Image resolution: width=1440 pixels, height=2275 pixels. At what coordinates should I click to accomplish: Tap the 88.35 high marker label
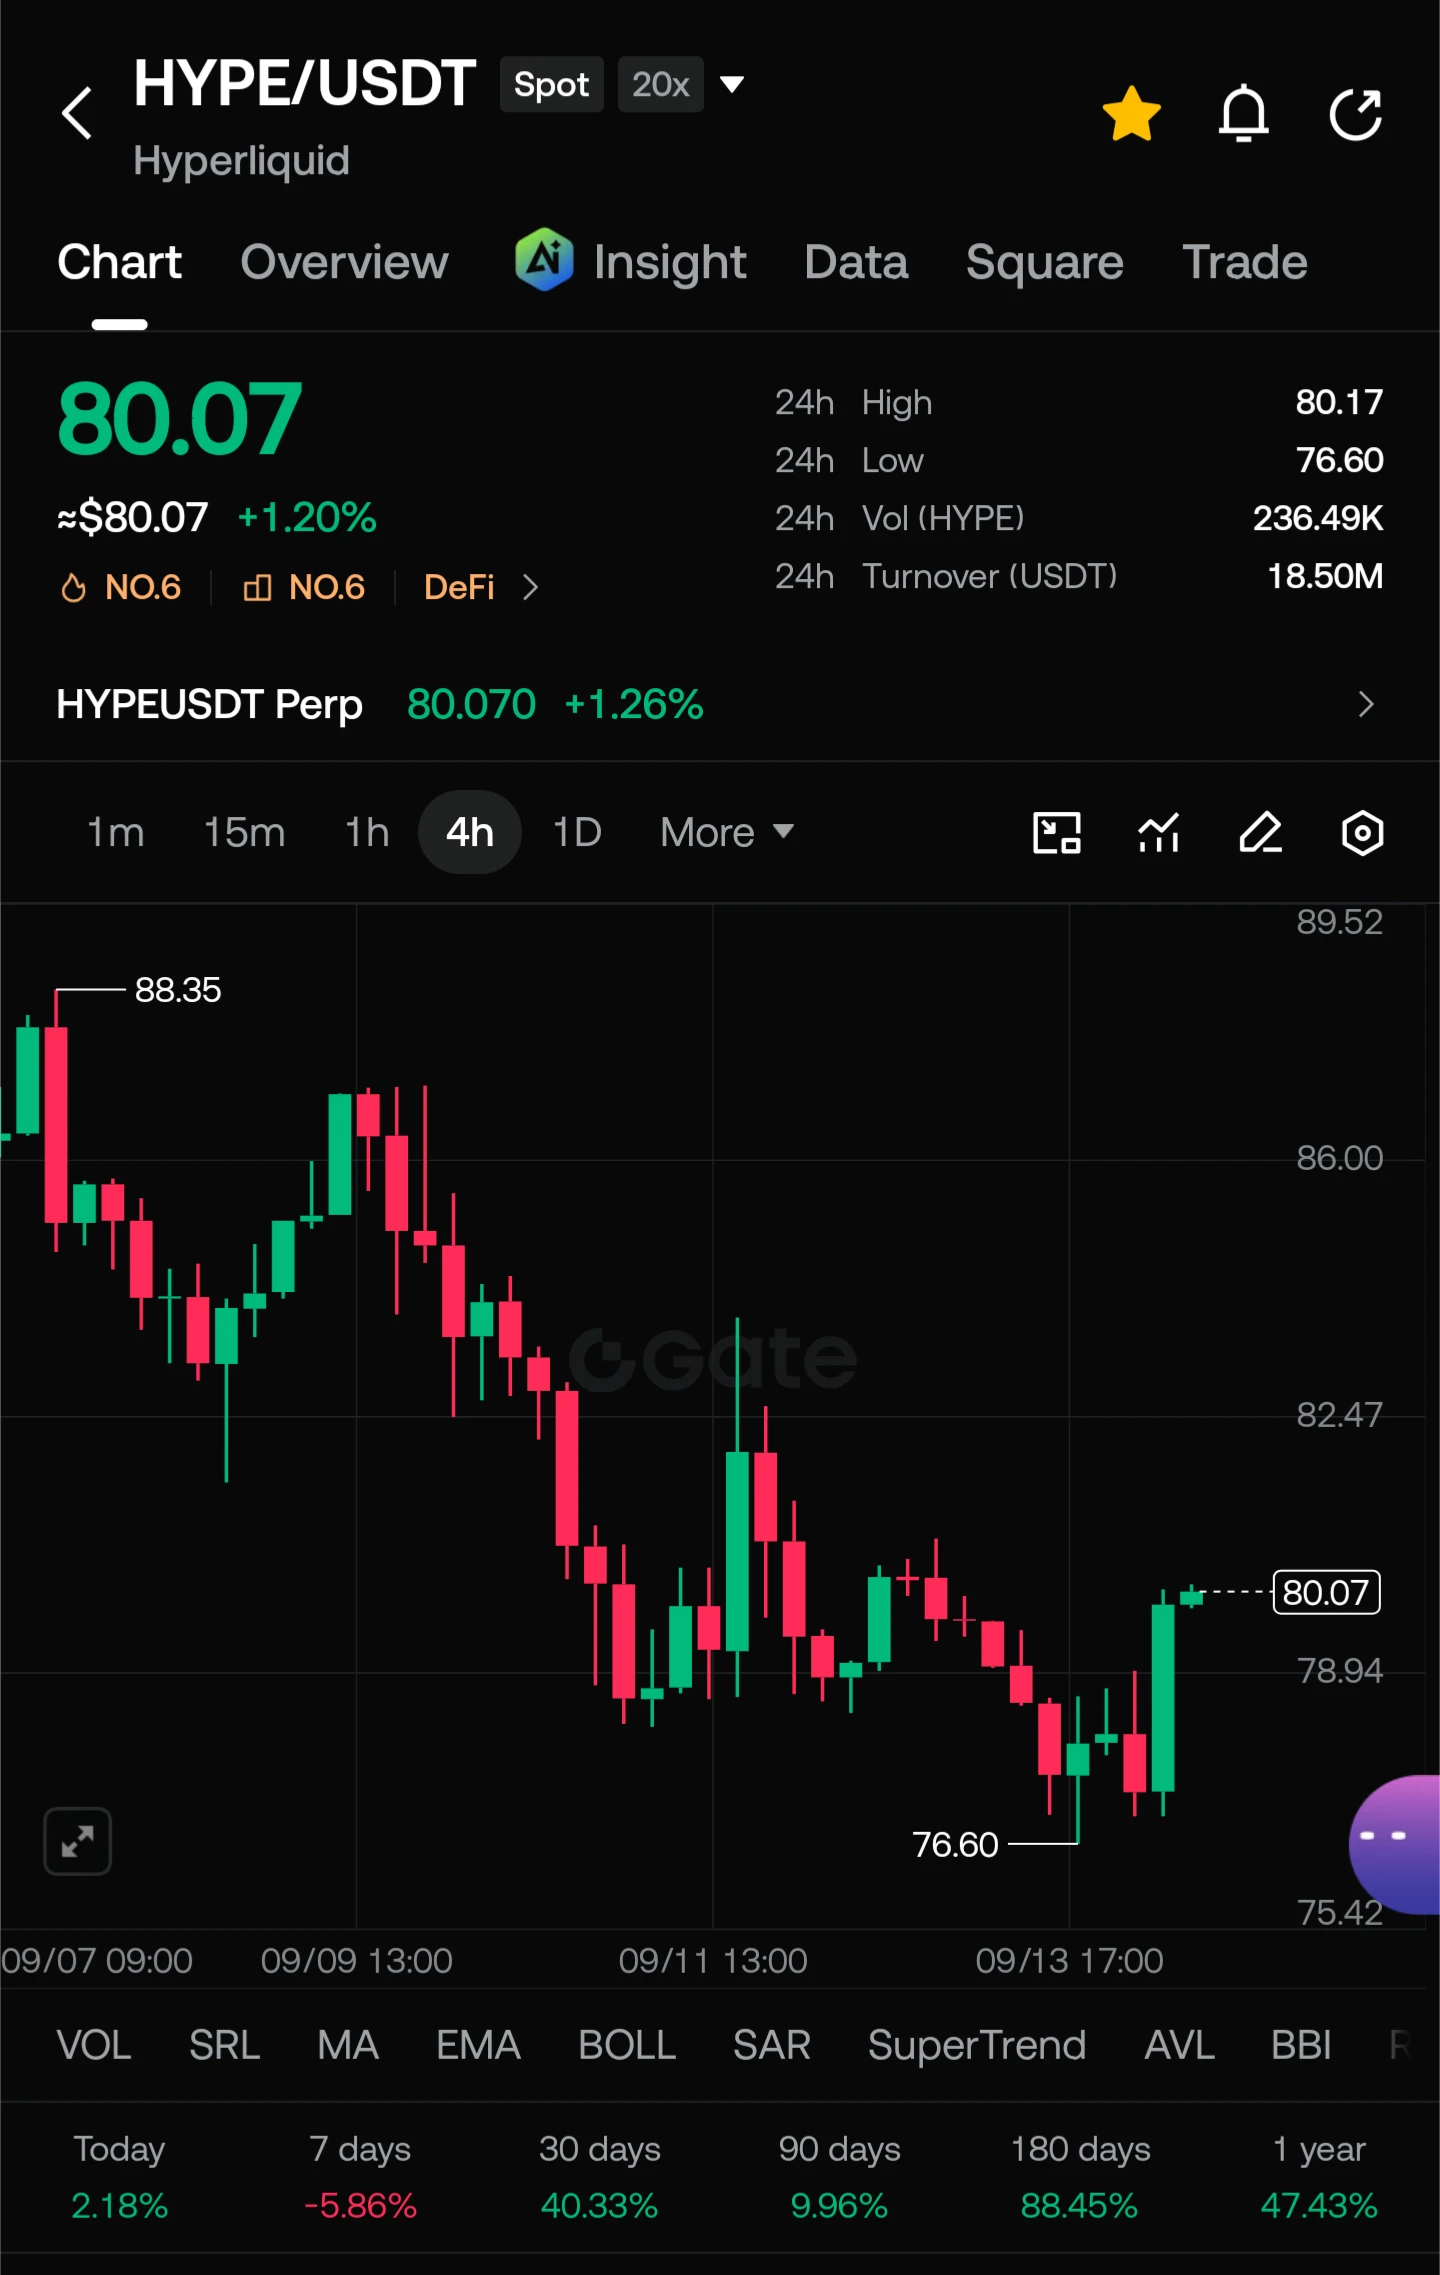click(178, 990)
